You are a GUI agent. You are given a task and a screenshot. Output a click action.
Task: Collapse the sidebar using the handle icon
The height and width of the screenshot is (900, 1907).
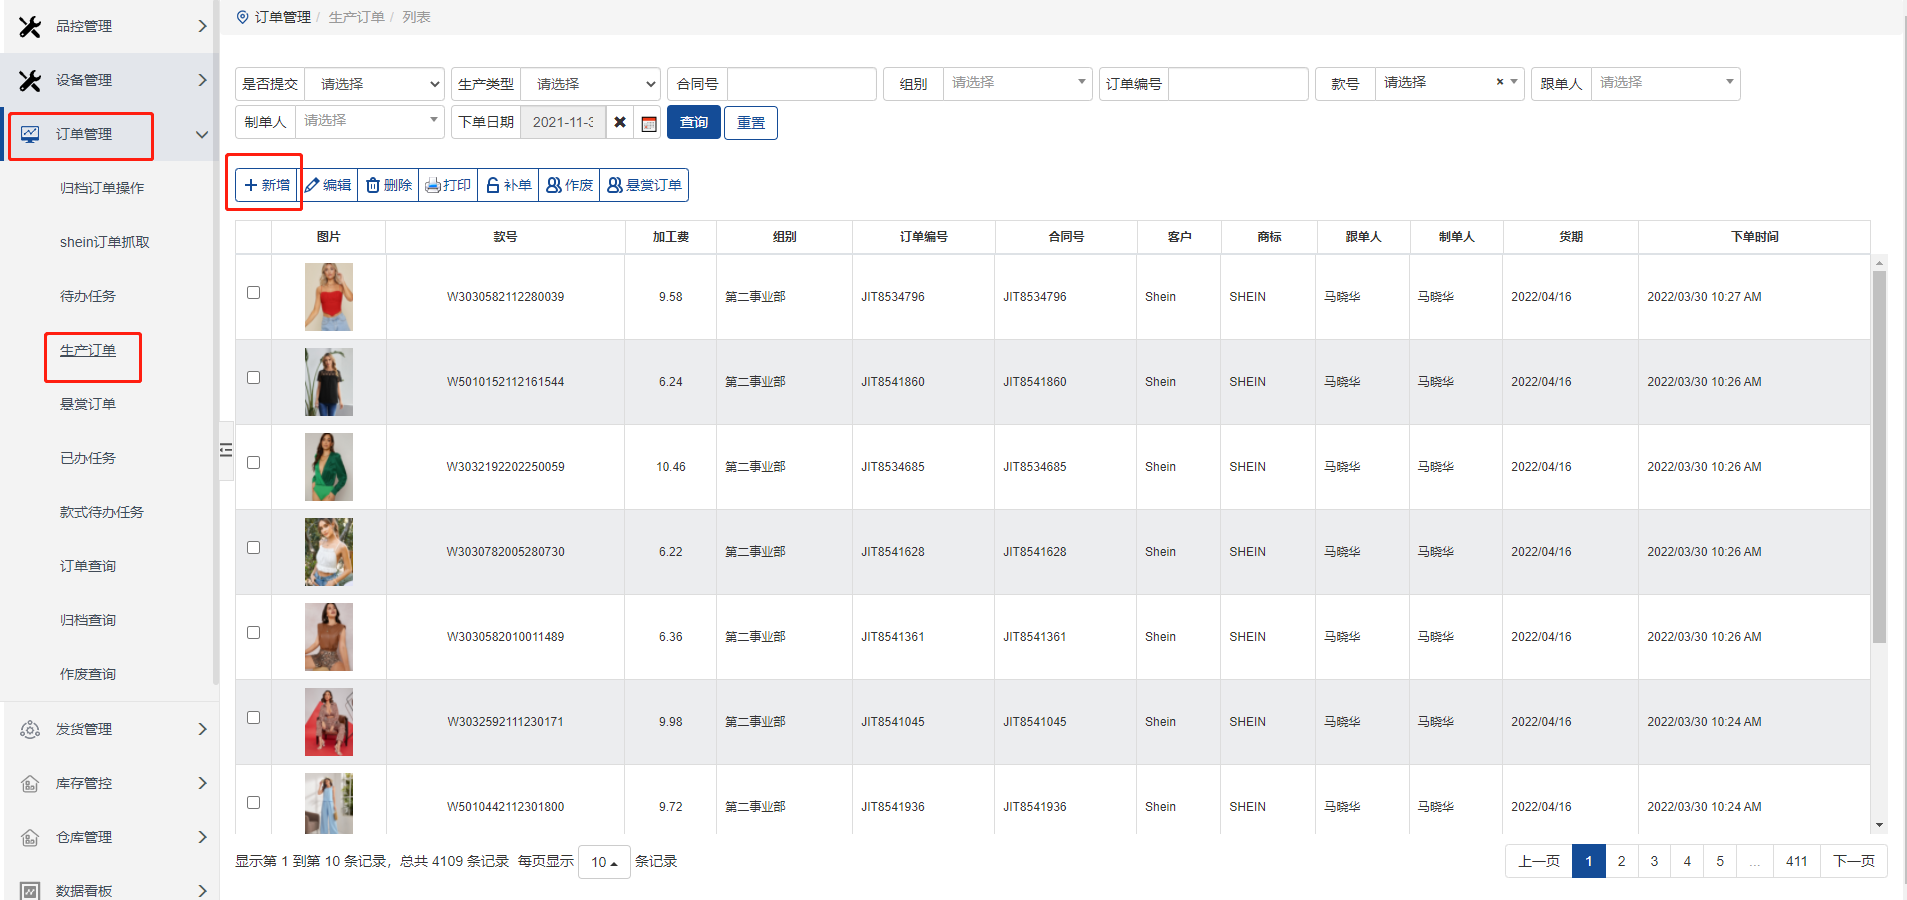point(226,450)
